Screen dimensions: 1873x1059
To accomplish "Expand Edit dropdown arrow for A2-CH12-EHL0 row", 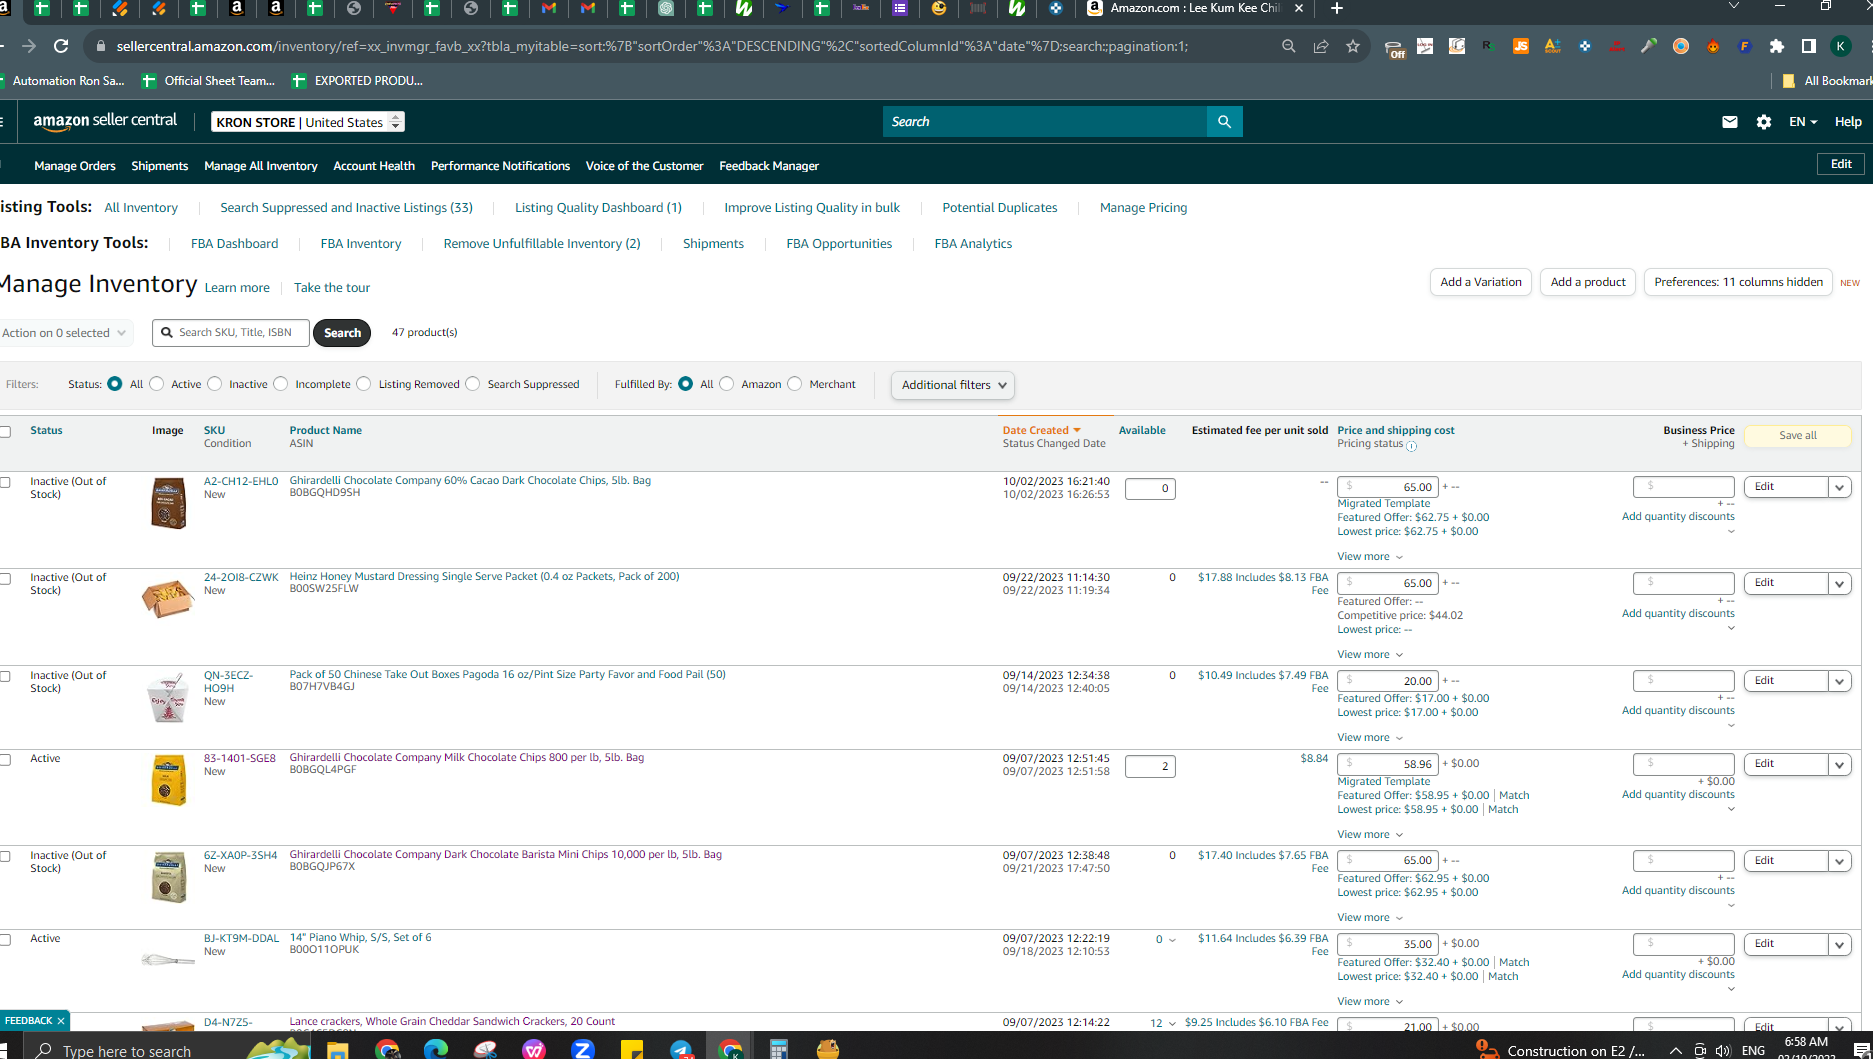I will coord(1840,488).
